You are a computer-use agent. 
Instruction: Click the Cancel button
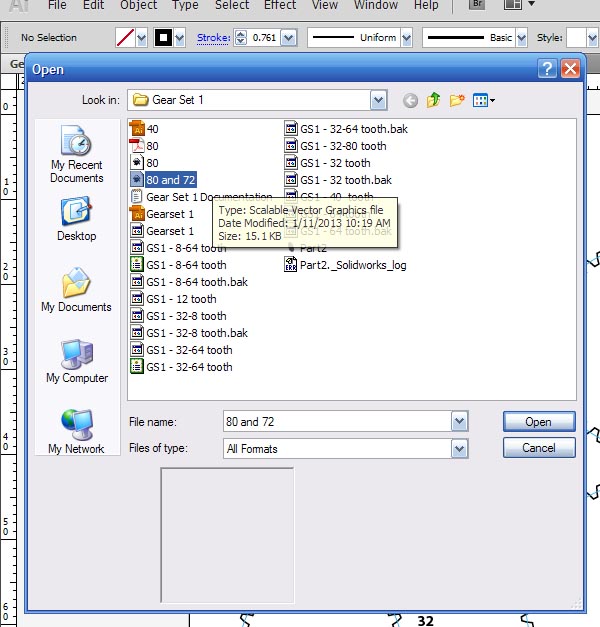click(x=539, y=447)
